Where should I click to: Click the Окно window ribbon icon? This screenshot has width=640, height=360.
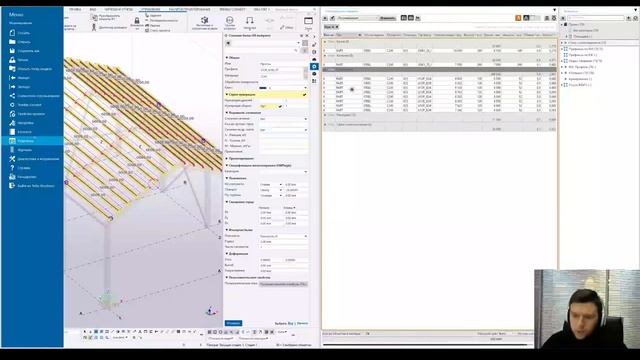pyautogui.click(x=309, y=22)
